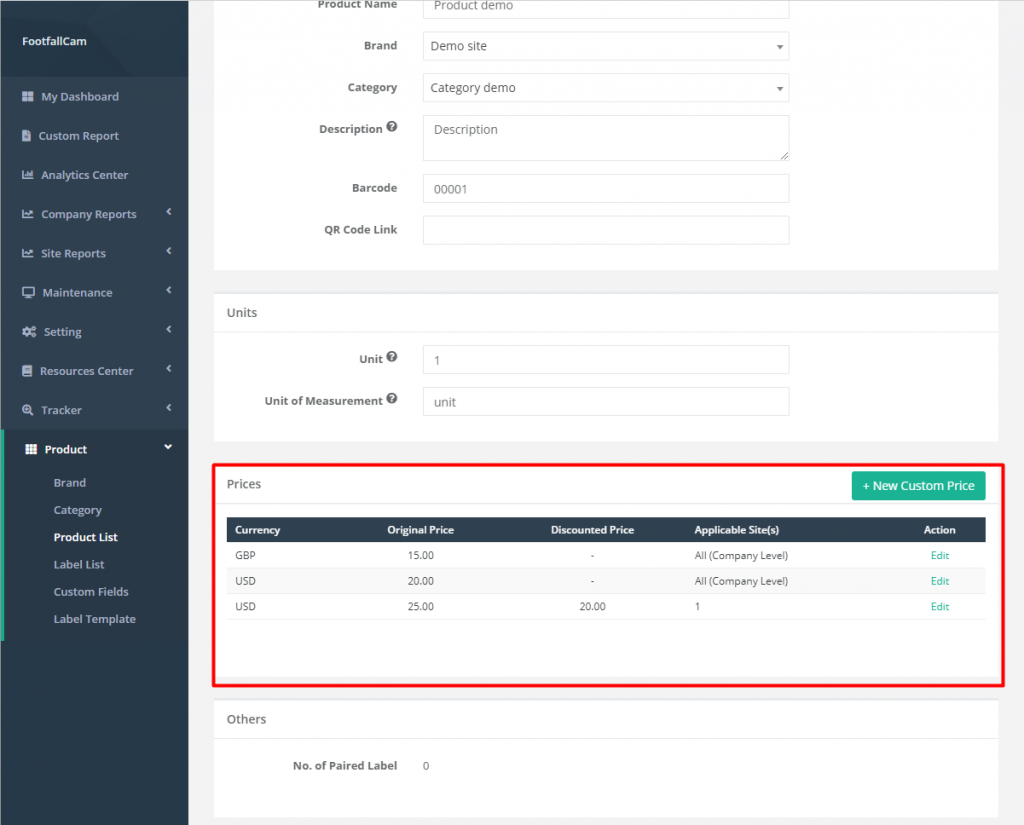
Task: Open Label List in sidebar
Action: click(x=79, y=564)
